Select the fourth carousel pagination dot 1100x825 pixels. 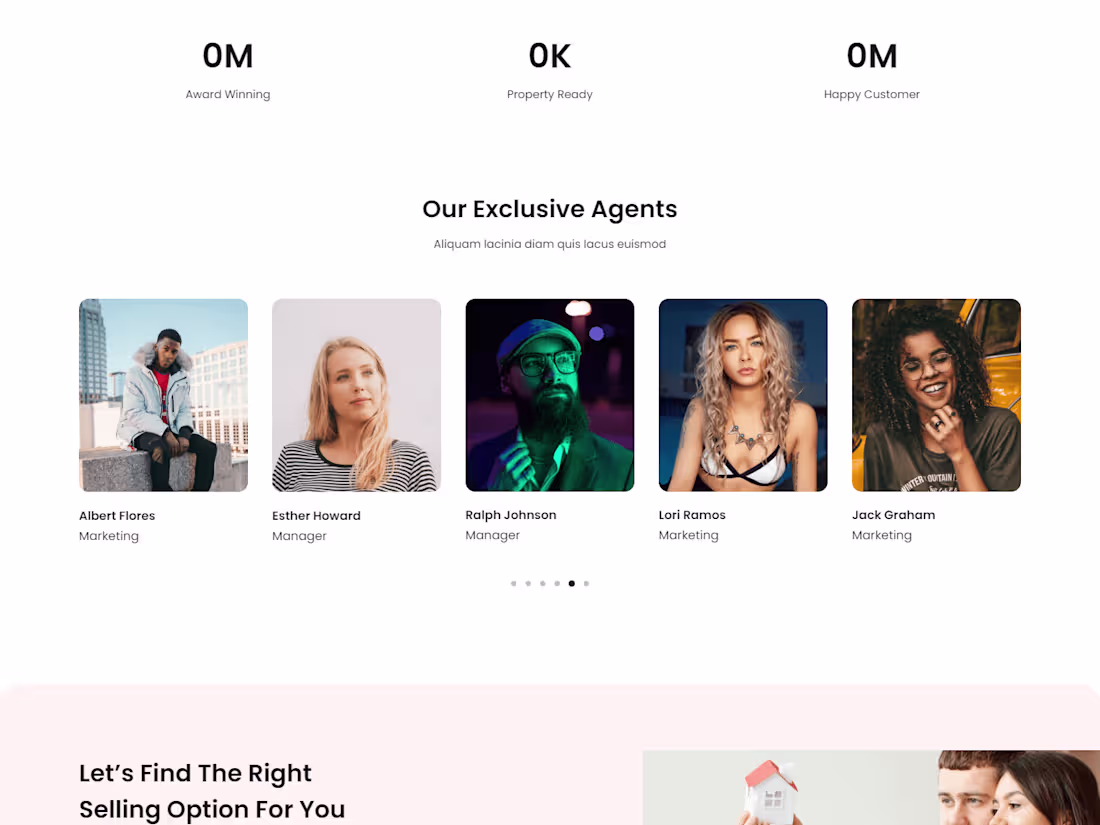pos(557,584)
